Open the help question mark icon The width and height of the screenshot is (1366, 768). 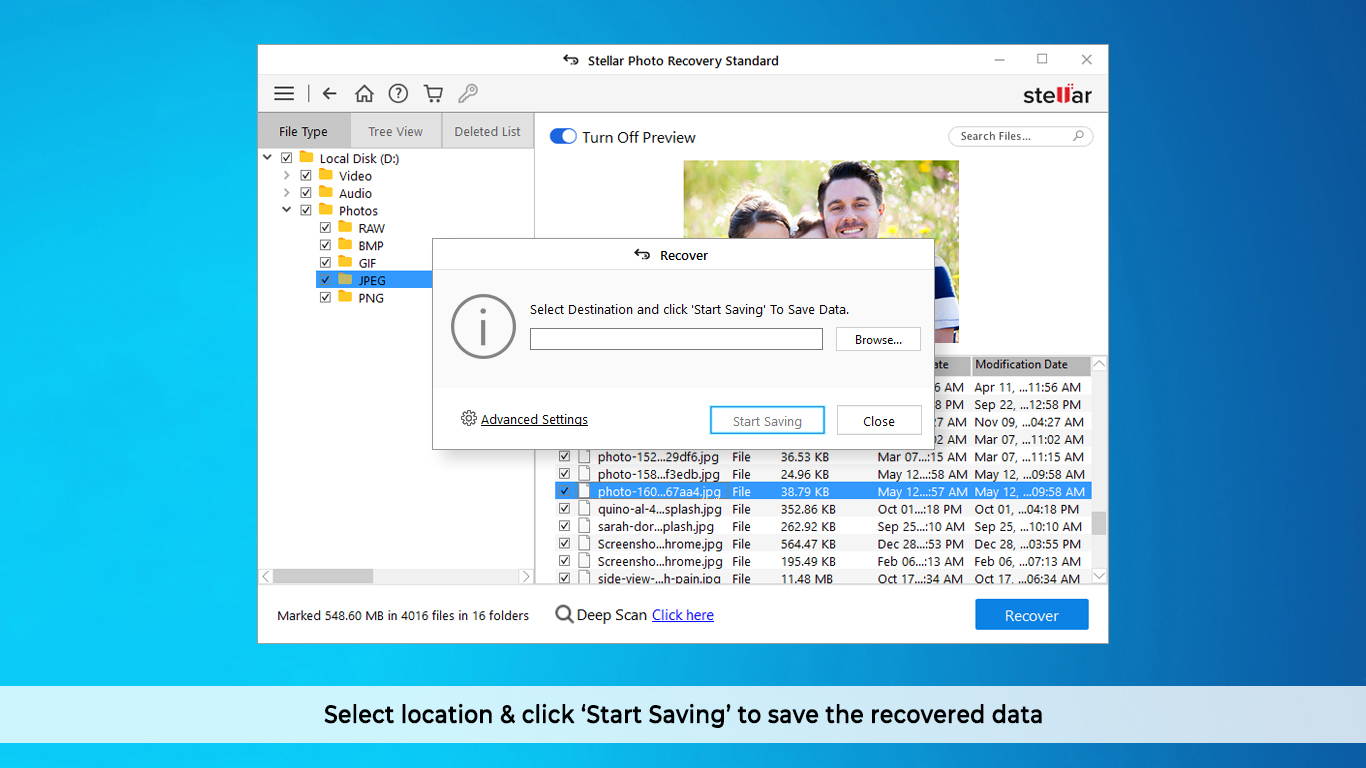point(398,94)
